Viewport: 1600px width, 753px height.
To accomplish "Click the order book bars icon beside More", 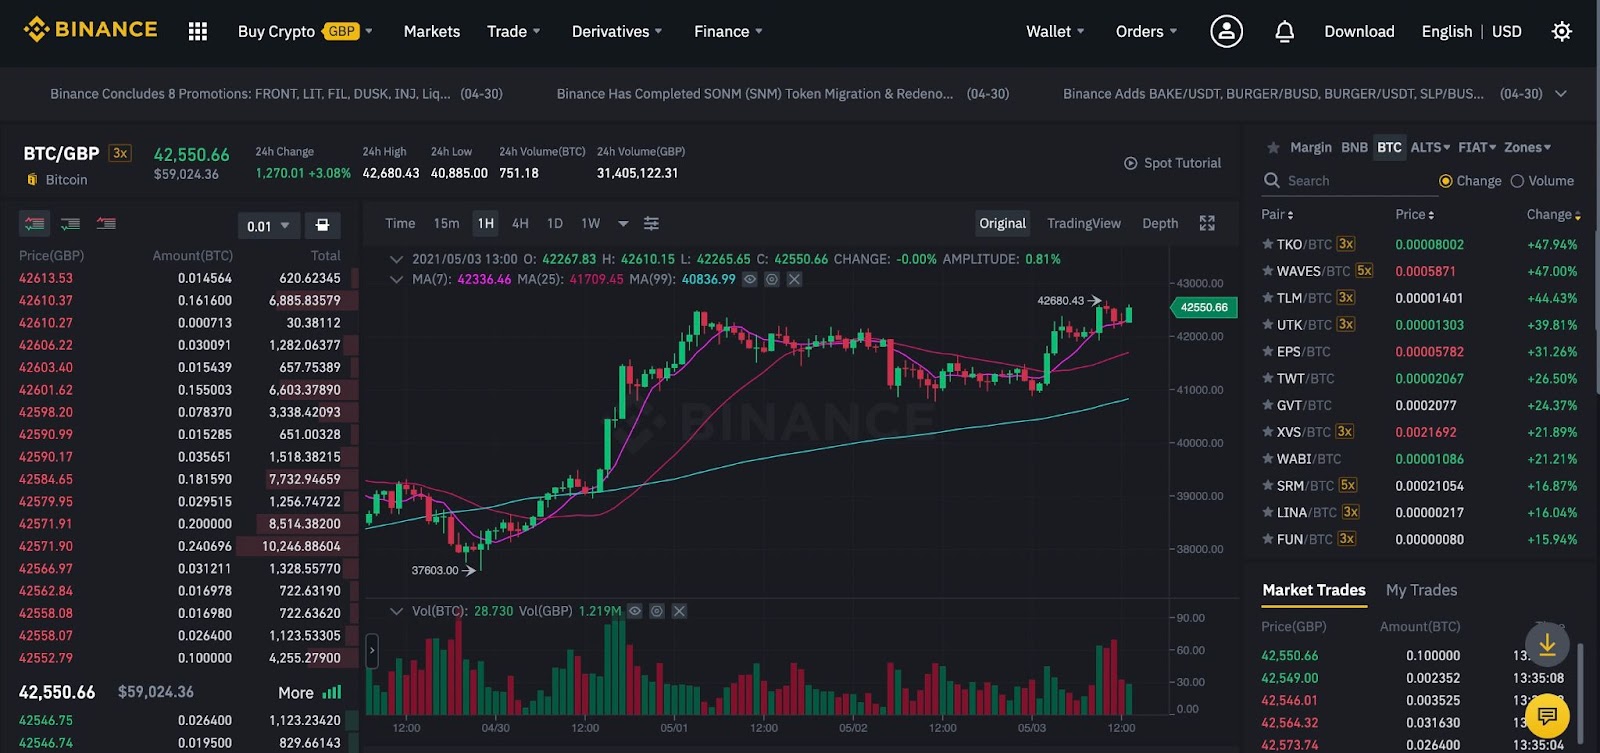I will click(332, 692).
